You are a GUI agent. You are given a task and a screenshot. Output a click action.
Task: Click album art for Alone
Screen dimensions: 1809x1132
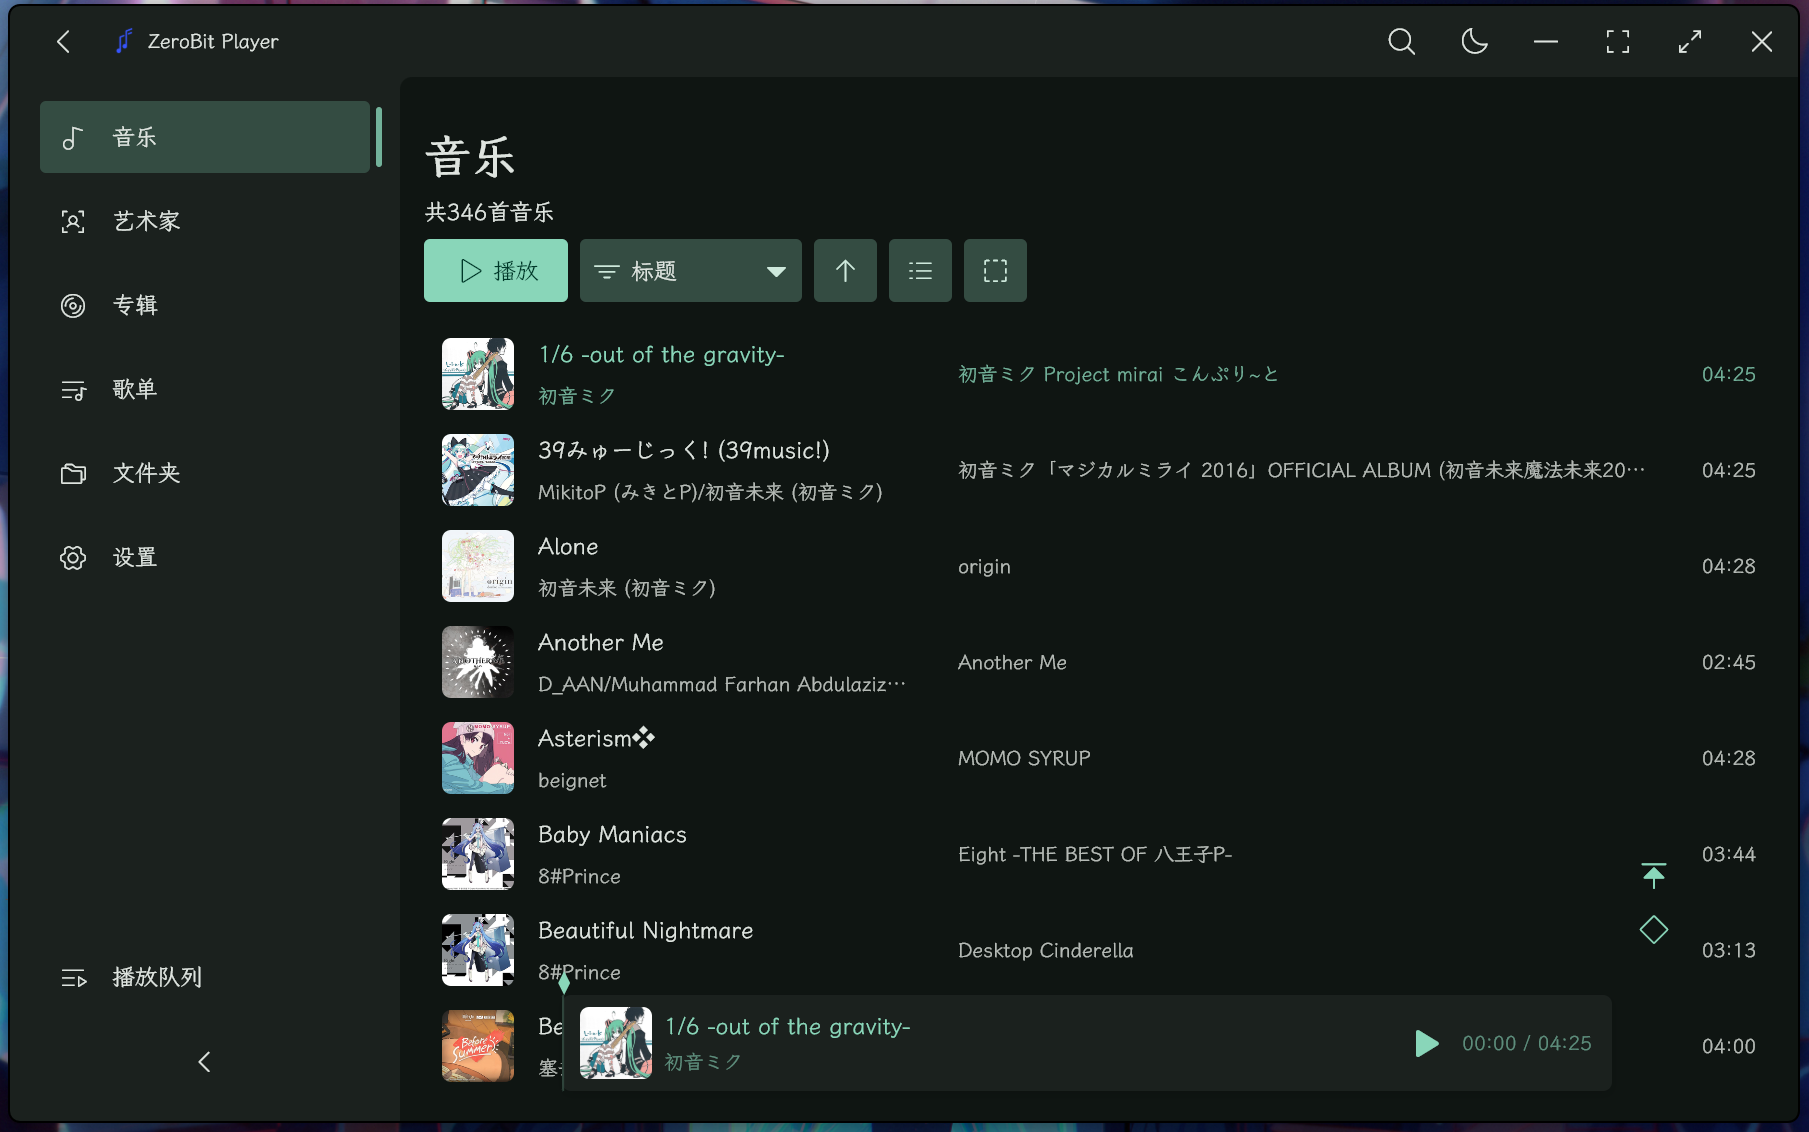(478, 566)
